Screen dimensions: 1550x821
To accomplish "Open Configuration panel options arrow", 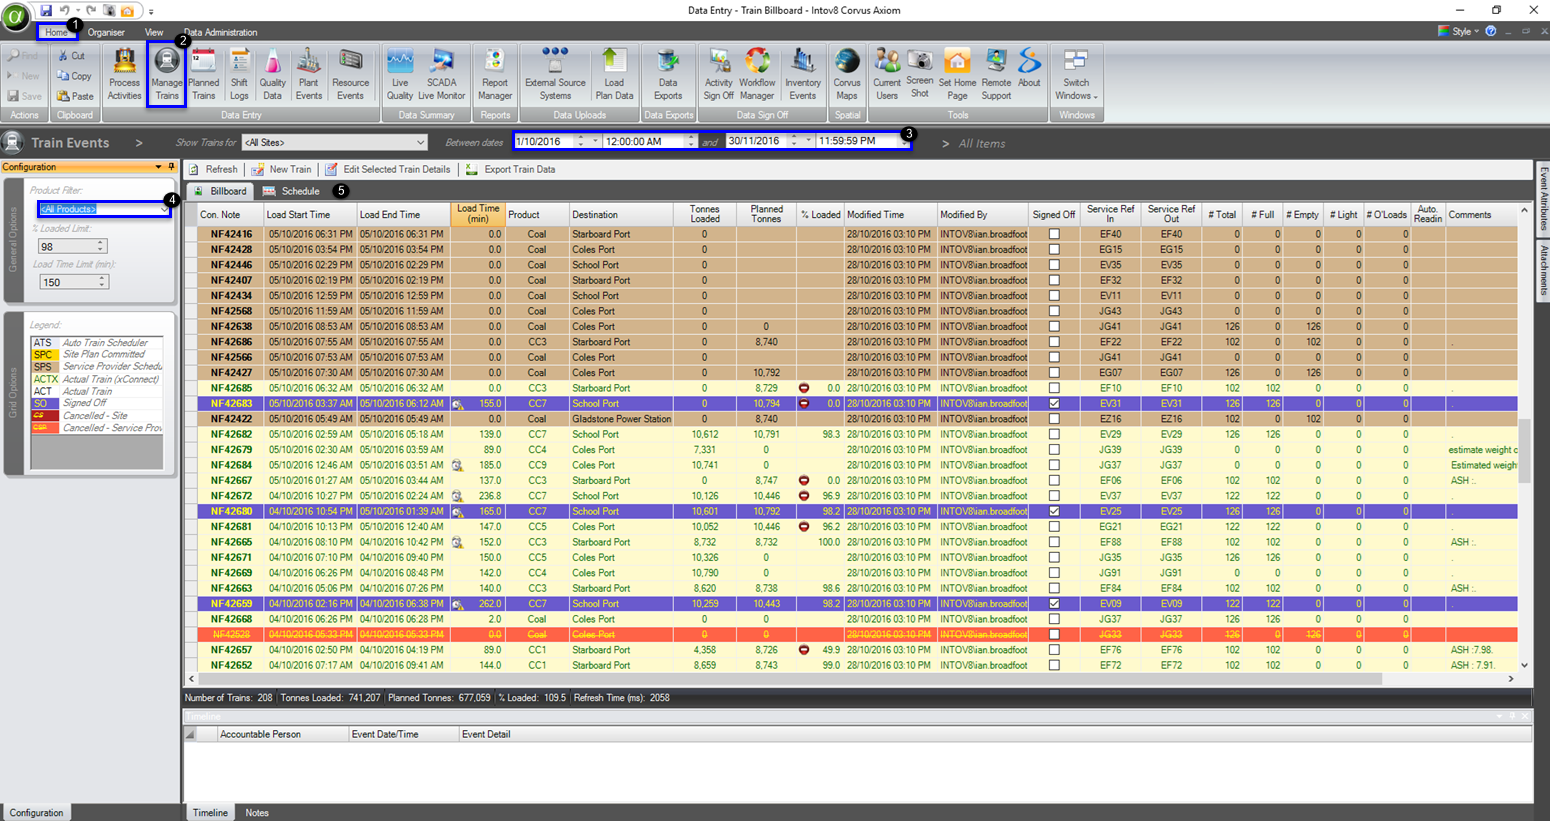I will click(158, 167).
